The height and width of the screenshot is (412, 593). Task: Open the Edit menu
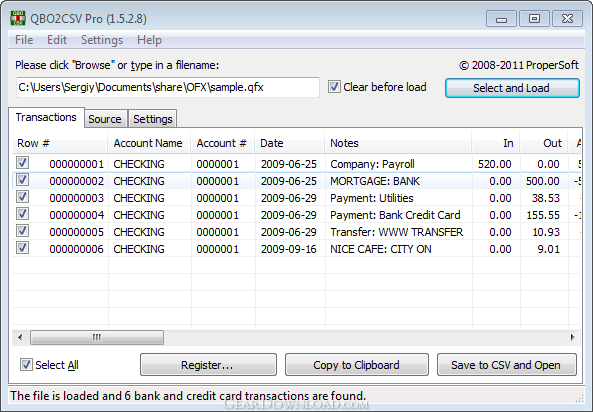pyautogui.click(x=57, y=40)
